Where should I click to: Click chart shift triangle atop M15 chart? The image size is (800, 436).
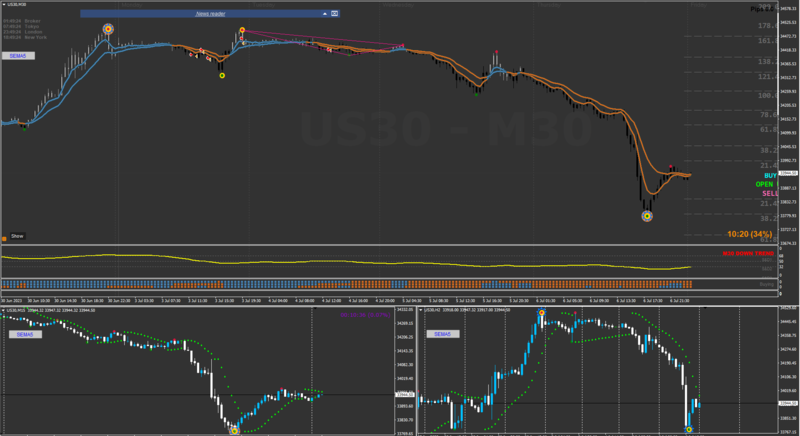[x=315, y=309]
